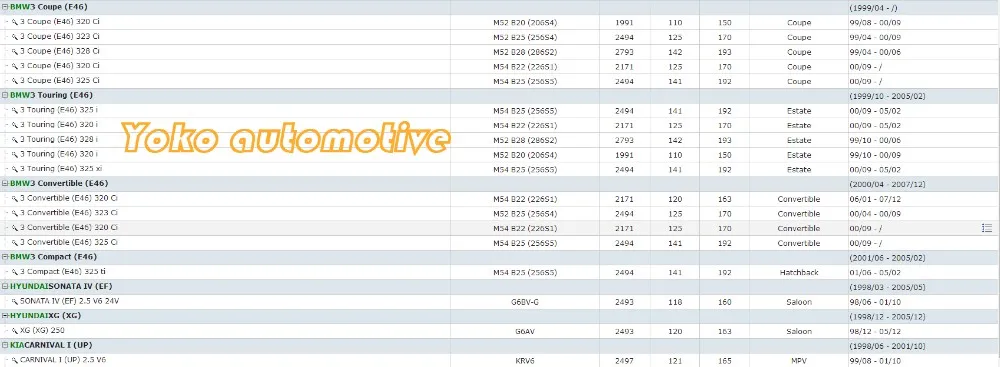Screen dimensions: 1000x367
Task: Click magnifier icon for 3 Coupe 328 Ci
Action: pos(15,51)
